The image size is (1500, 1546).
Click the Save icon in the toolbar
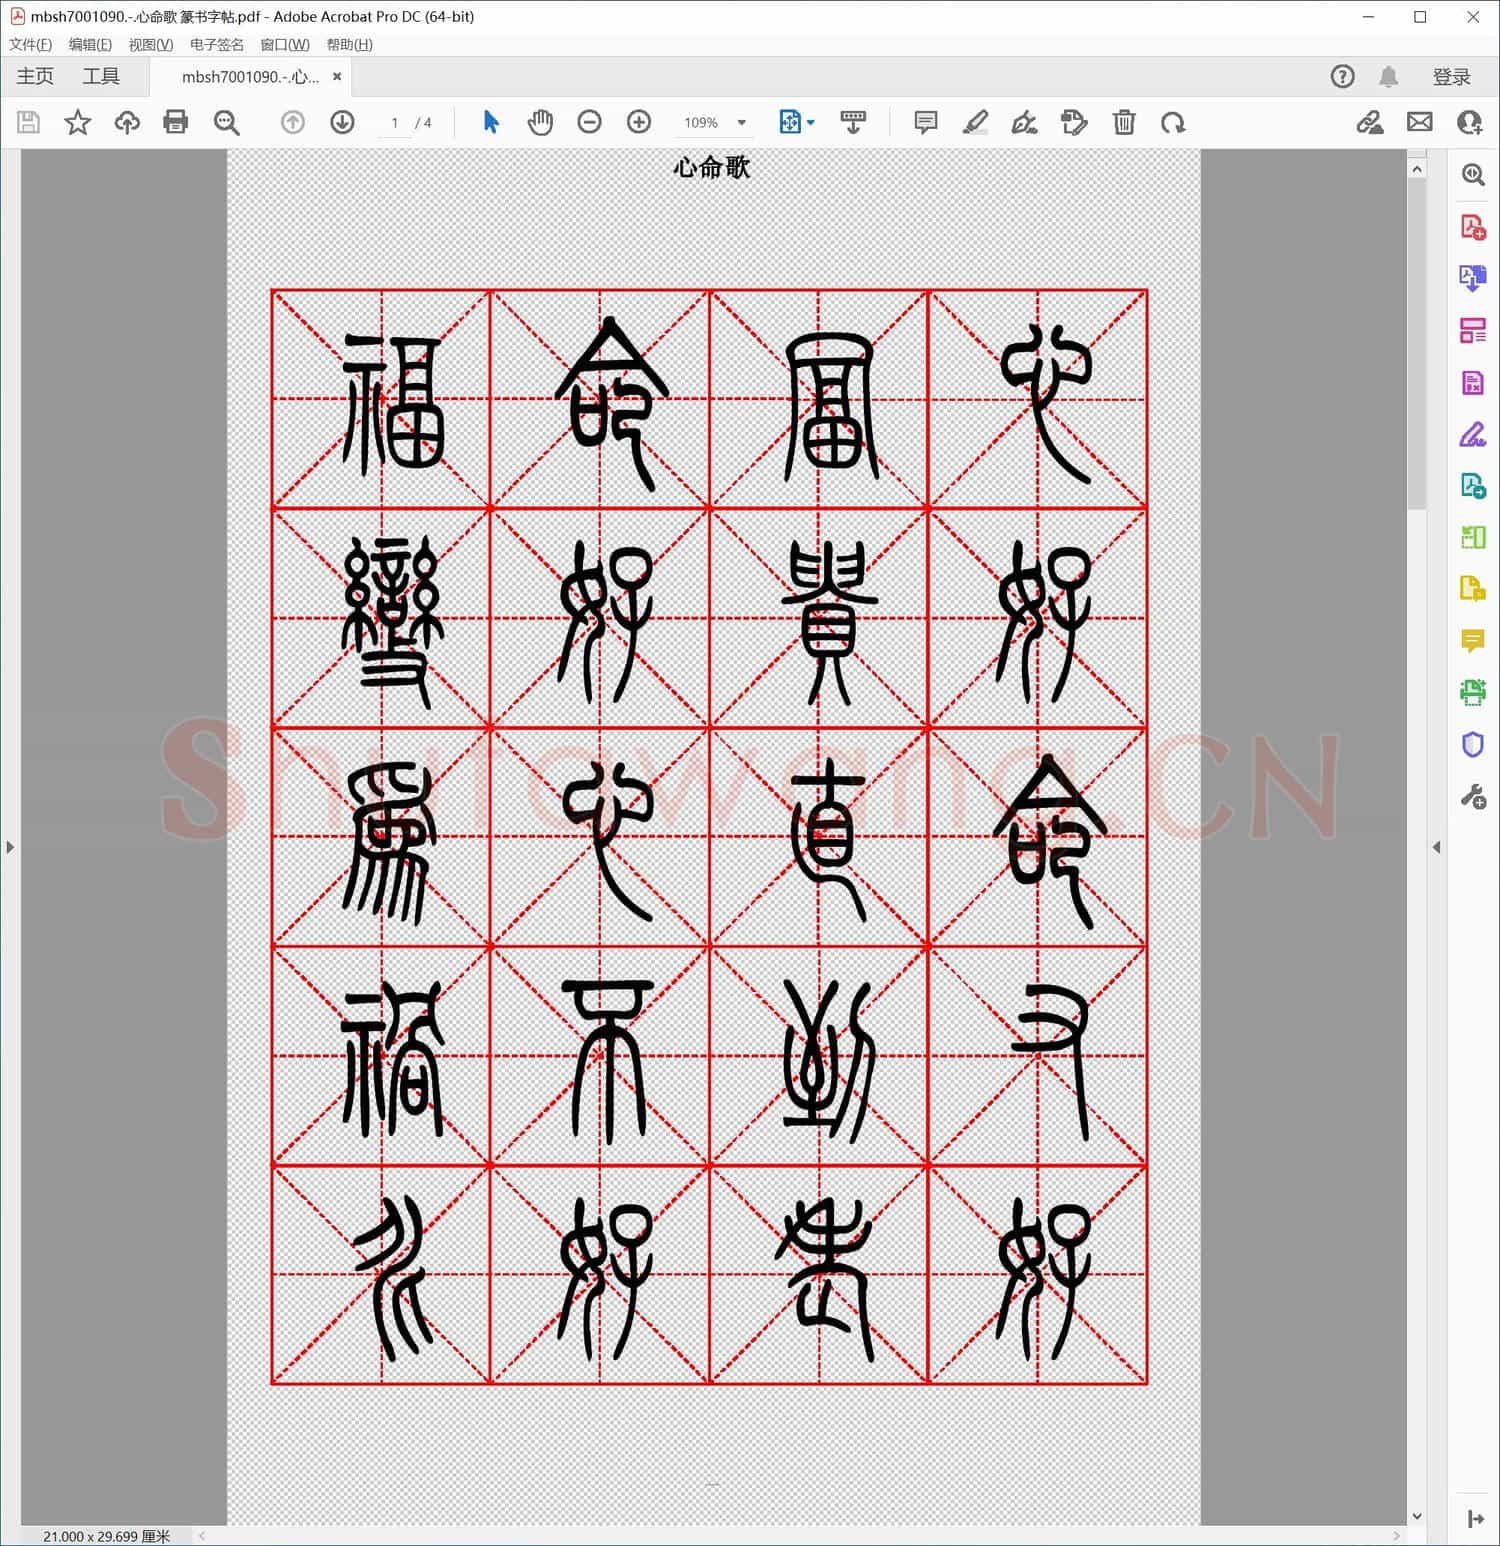28,122
